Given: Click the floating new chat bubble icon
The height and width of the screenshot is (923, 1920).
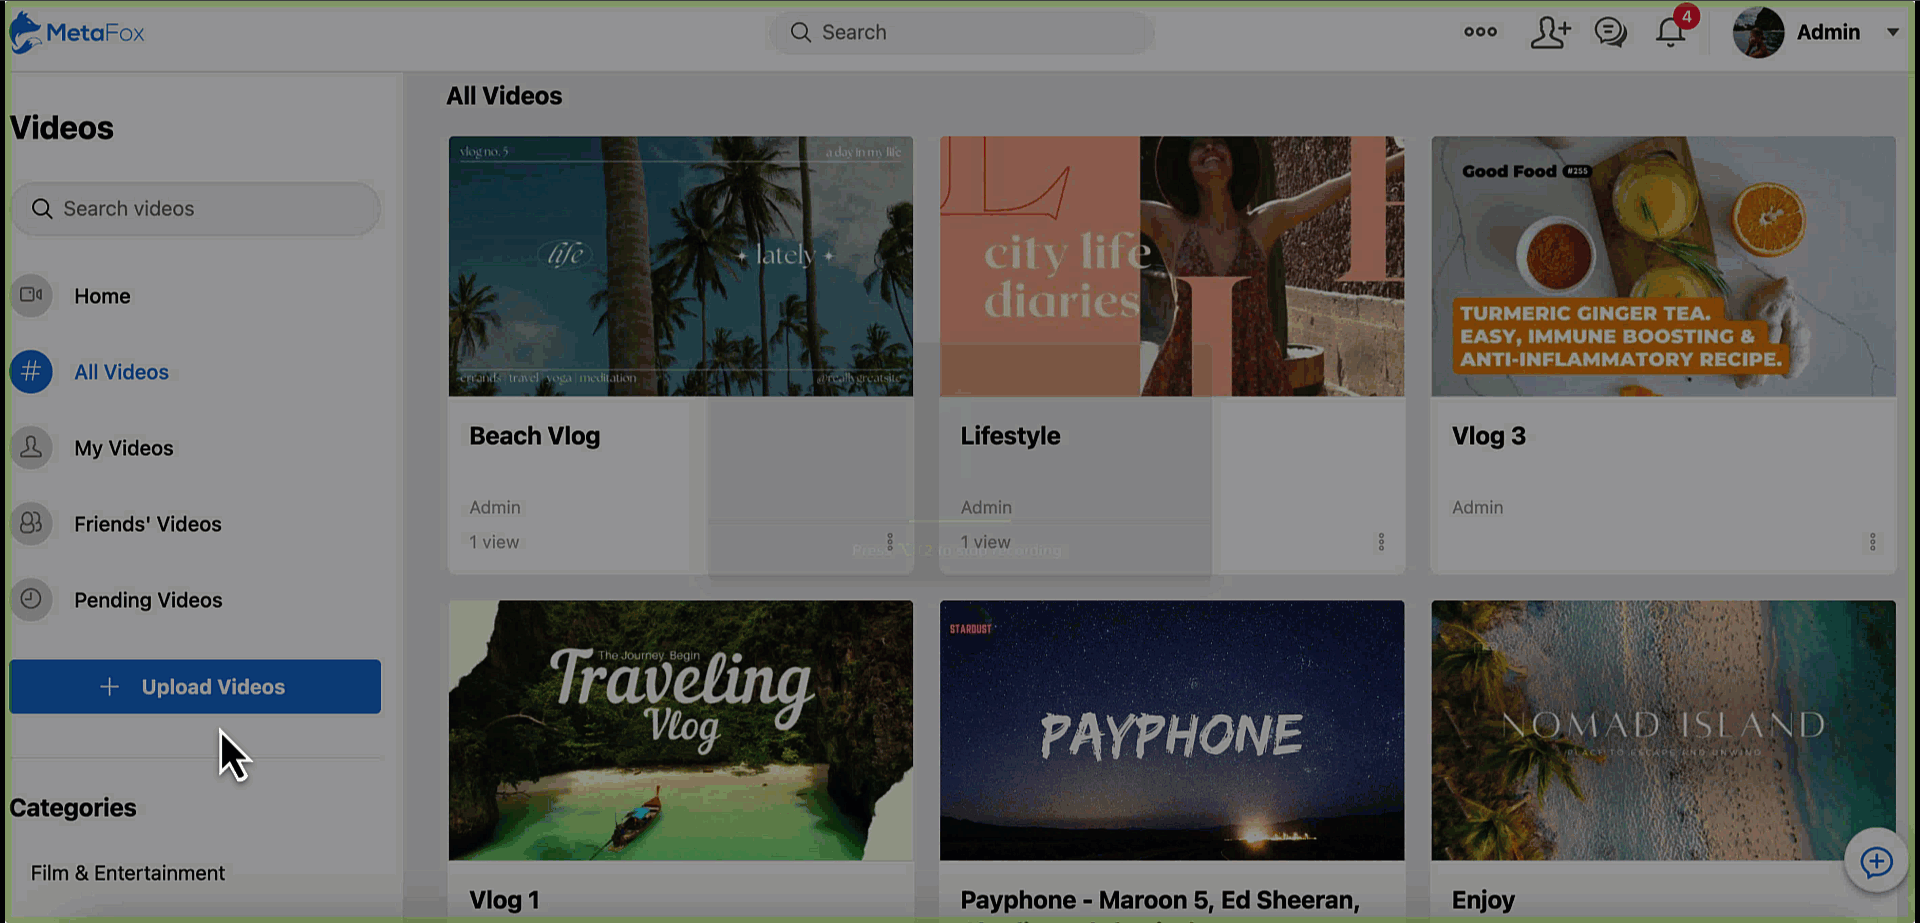Looking at the screenshot, I should pyautogui.click(x=1876, y=861).
